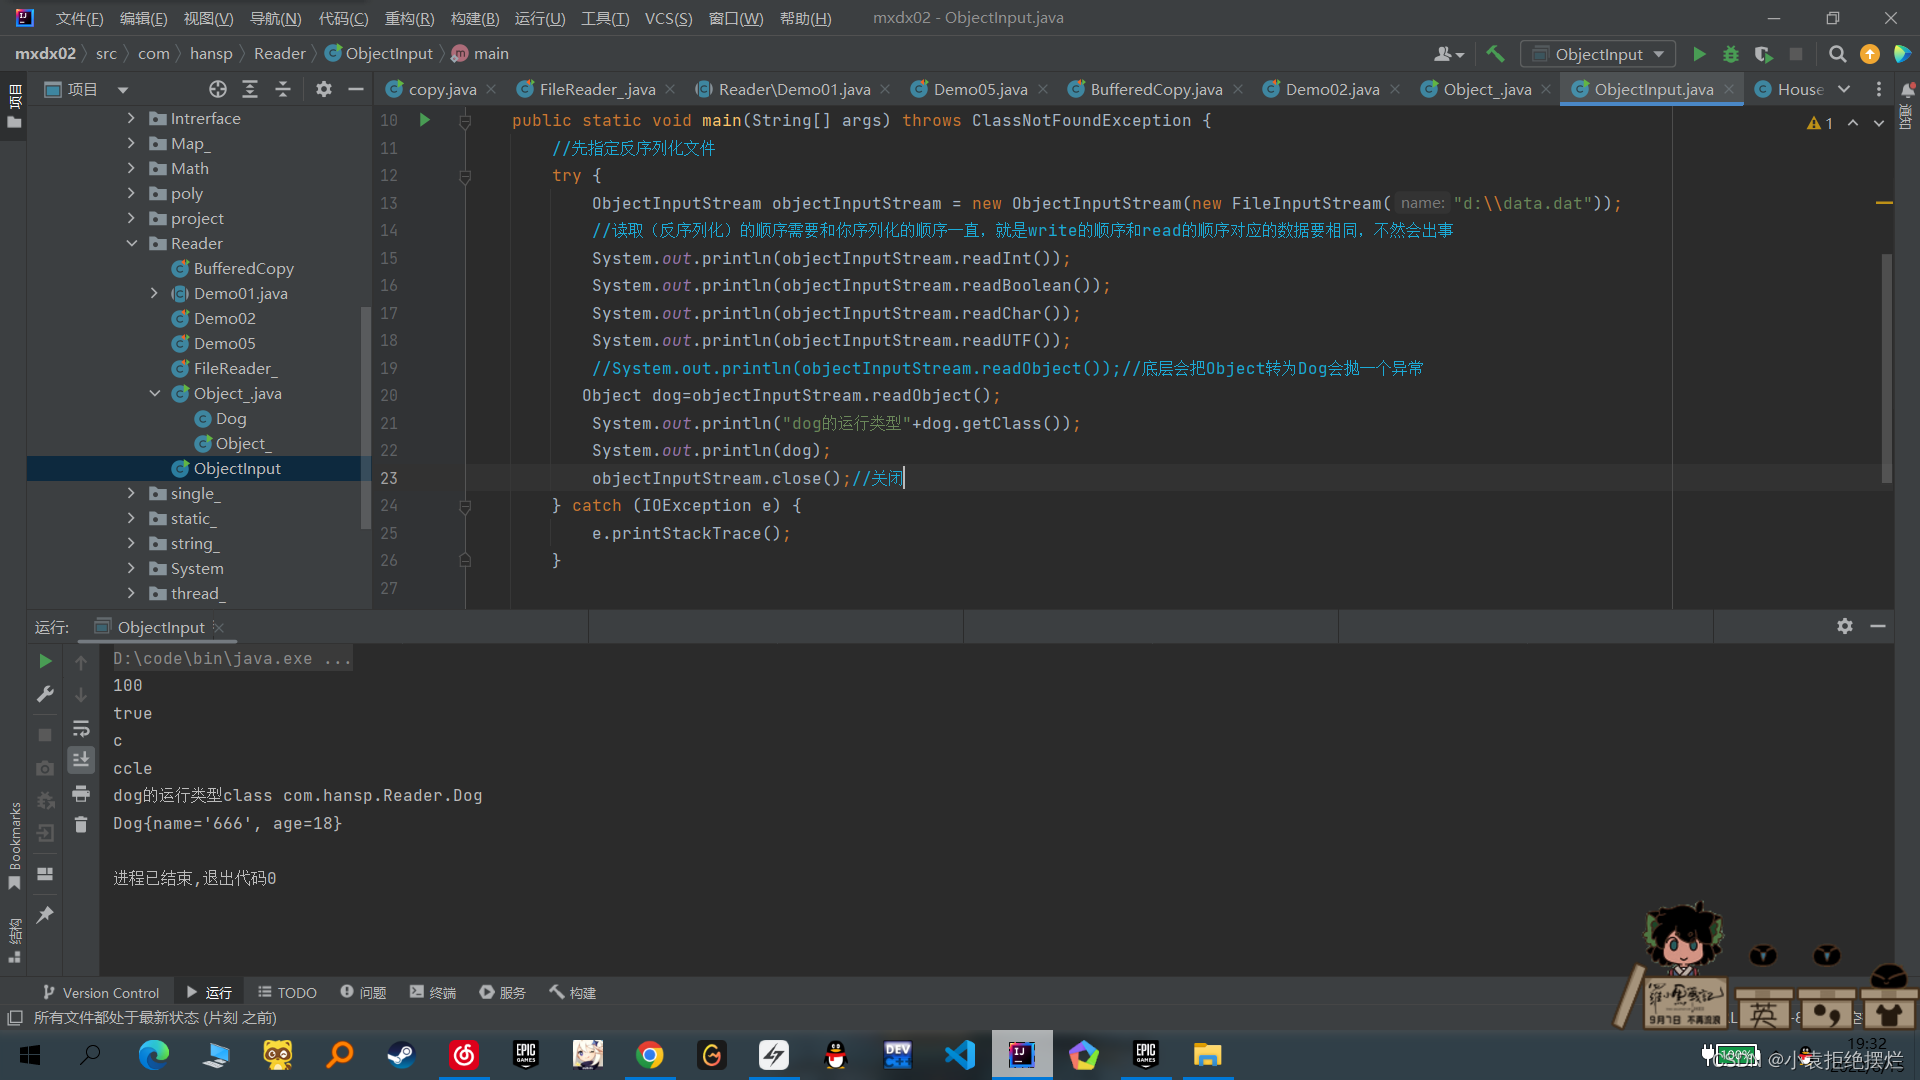Click the Build hammer icon

pyautogui.click(x=1495, y=54)
